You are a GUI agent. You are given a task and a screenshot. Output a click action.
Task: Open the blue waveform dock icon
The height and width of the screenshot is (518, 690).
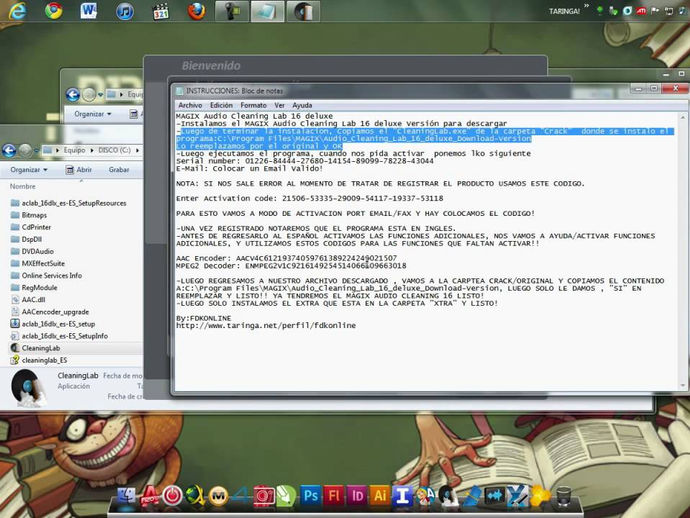point(495,496)
